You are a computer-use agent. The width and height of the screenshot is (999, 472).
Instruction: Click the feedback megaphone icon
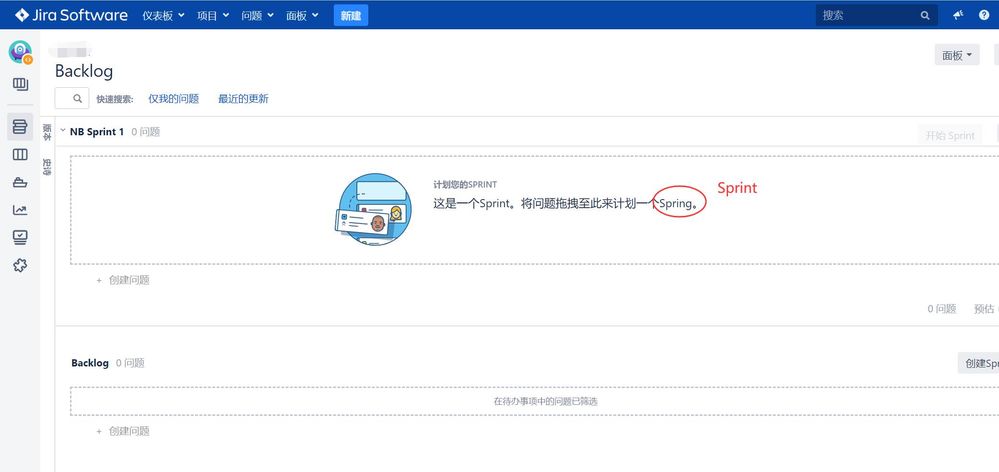click(x=958, y=15)
